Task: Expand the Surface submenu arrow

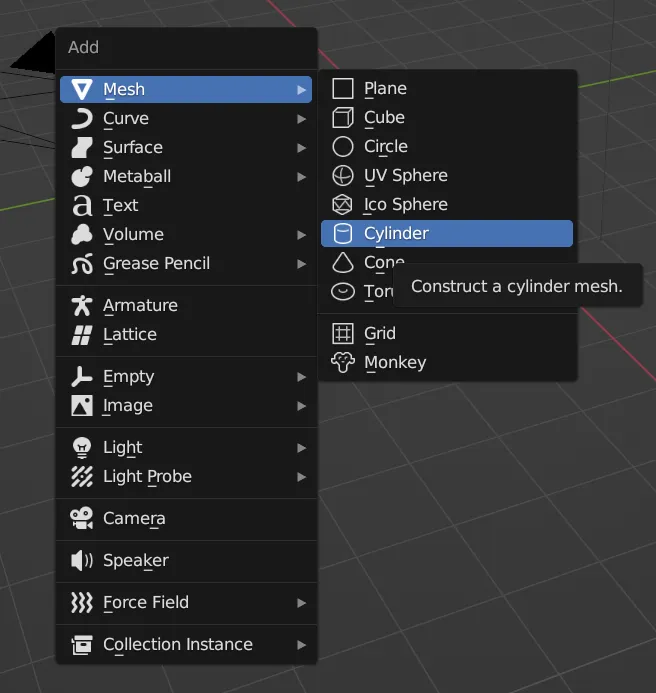Action: tap(301, 148)
